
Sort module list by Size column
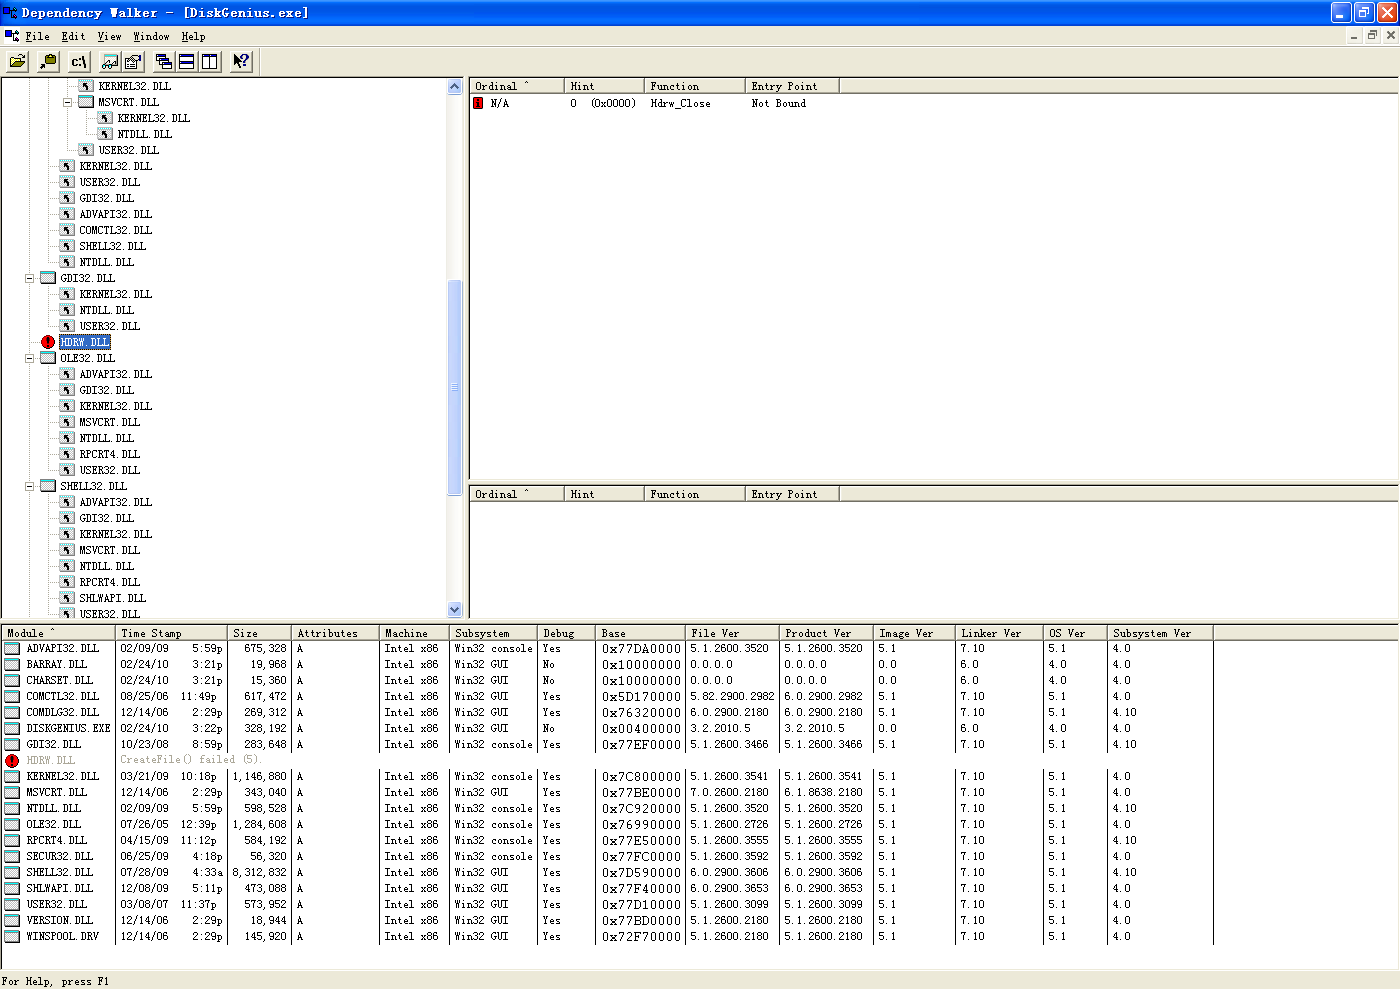pos(260,633)
